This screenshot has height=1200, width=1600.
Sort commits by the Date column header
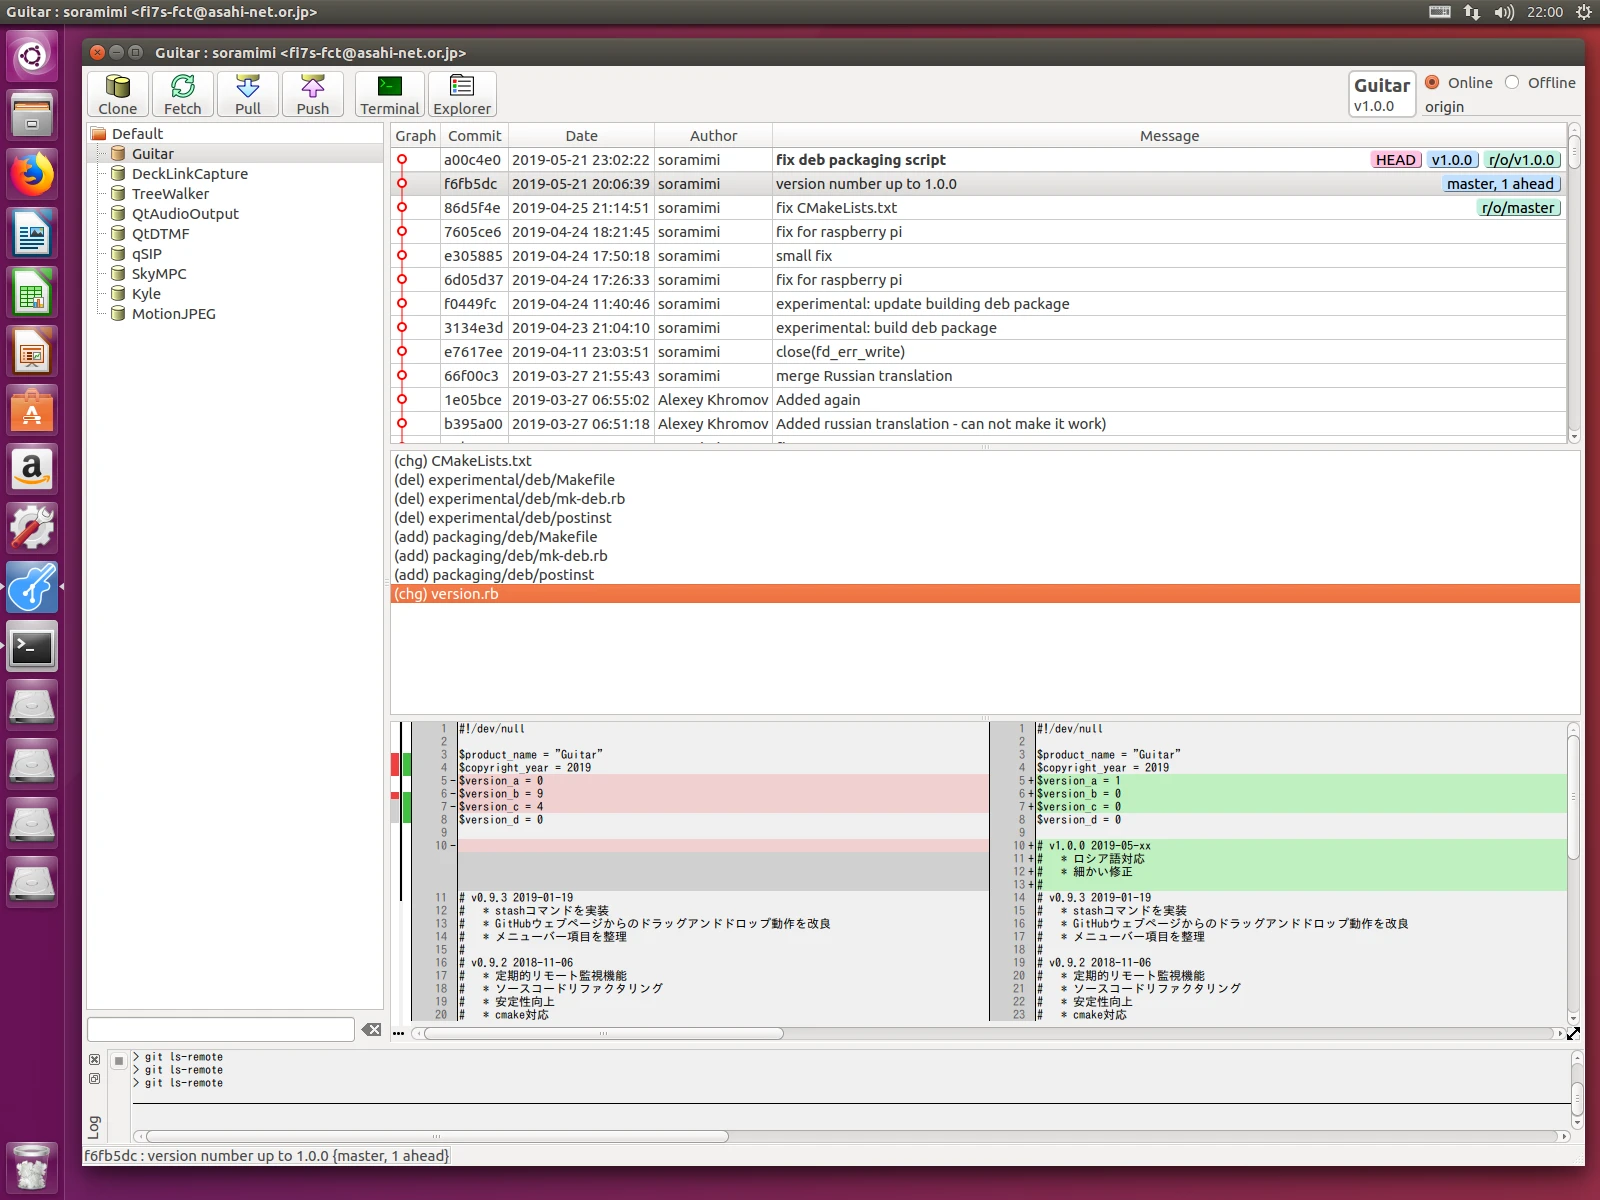[x=581, y=136]
